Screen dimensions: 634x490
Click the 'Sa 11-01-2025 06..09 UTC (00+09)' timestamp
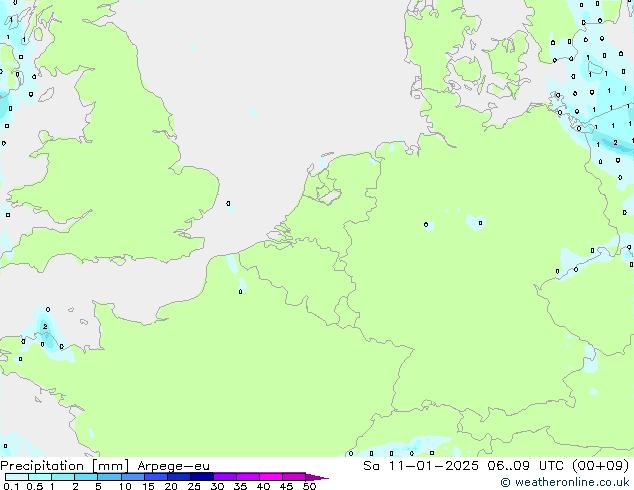coord(496,466)
